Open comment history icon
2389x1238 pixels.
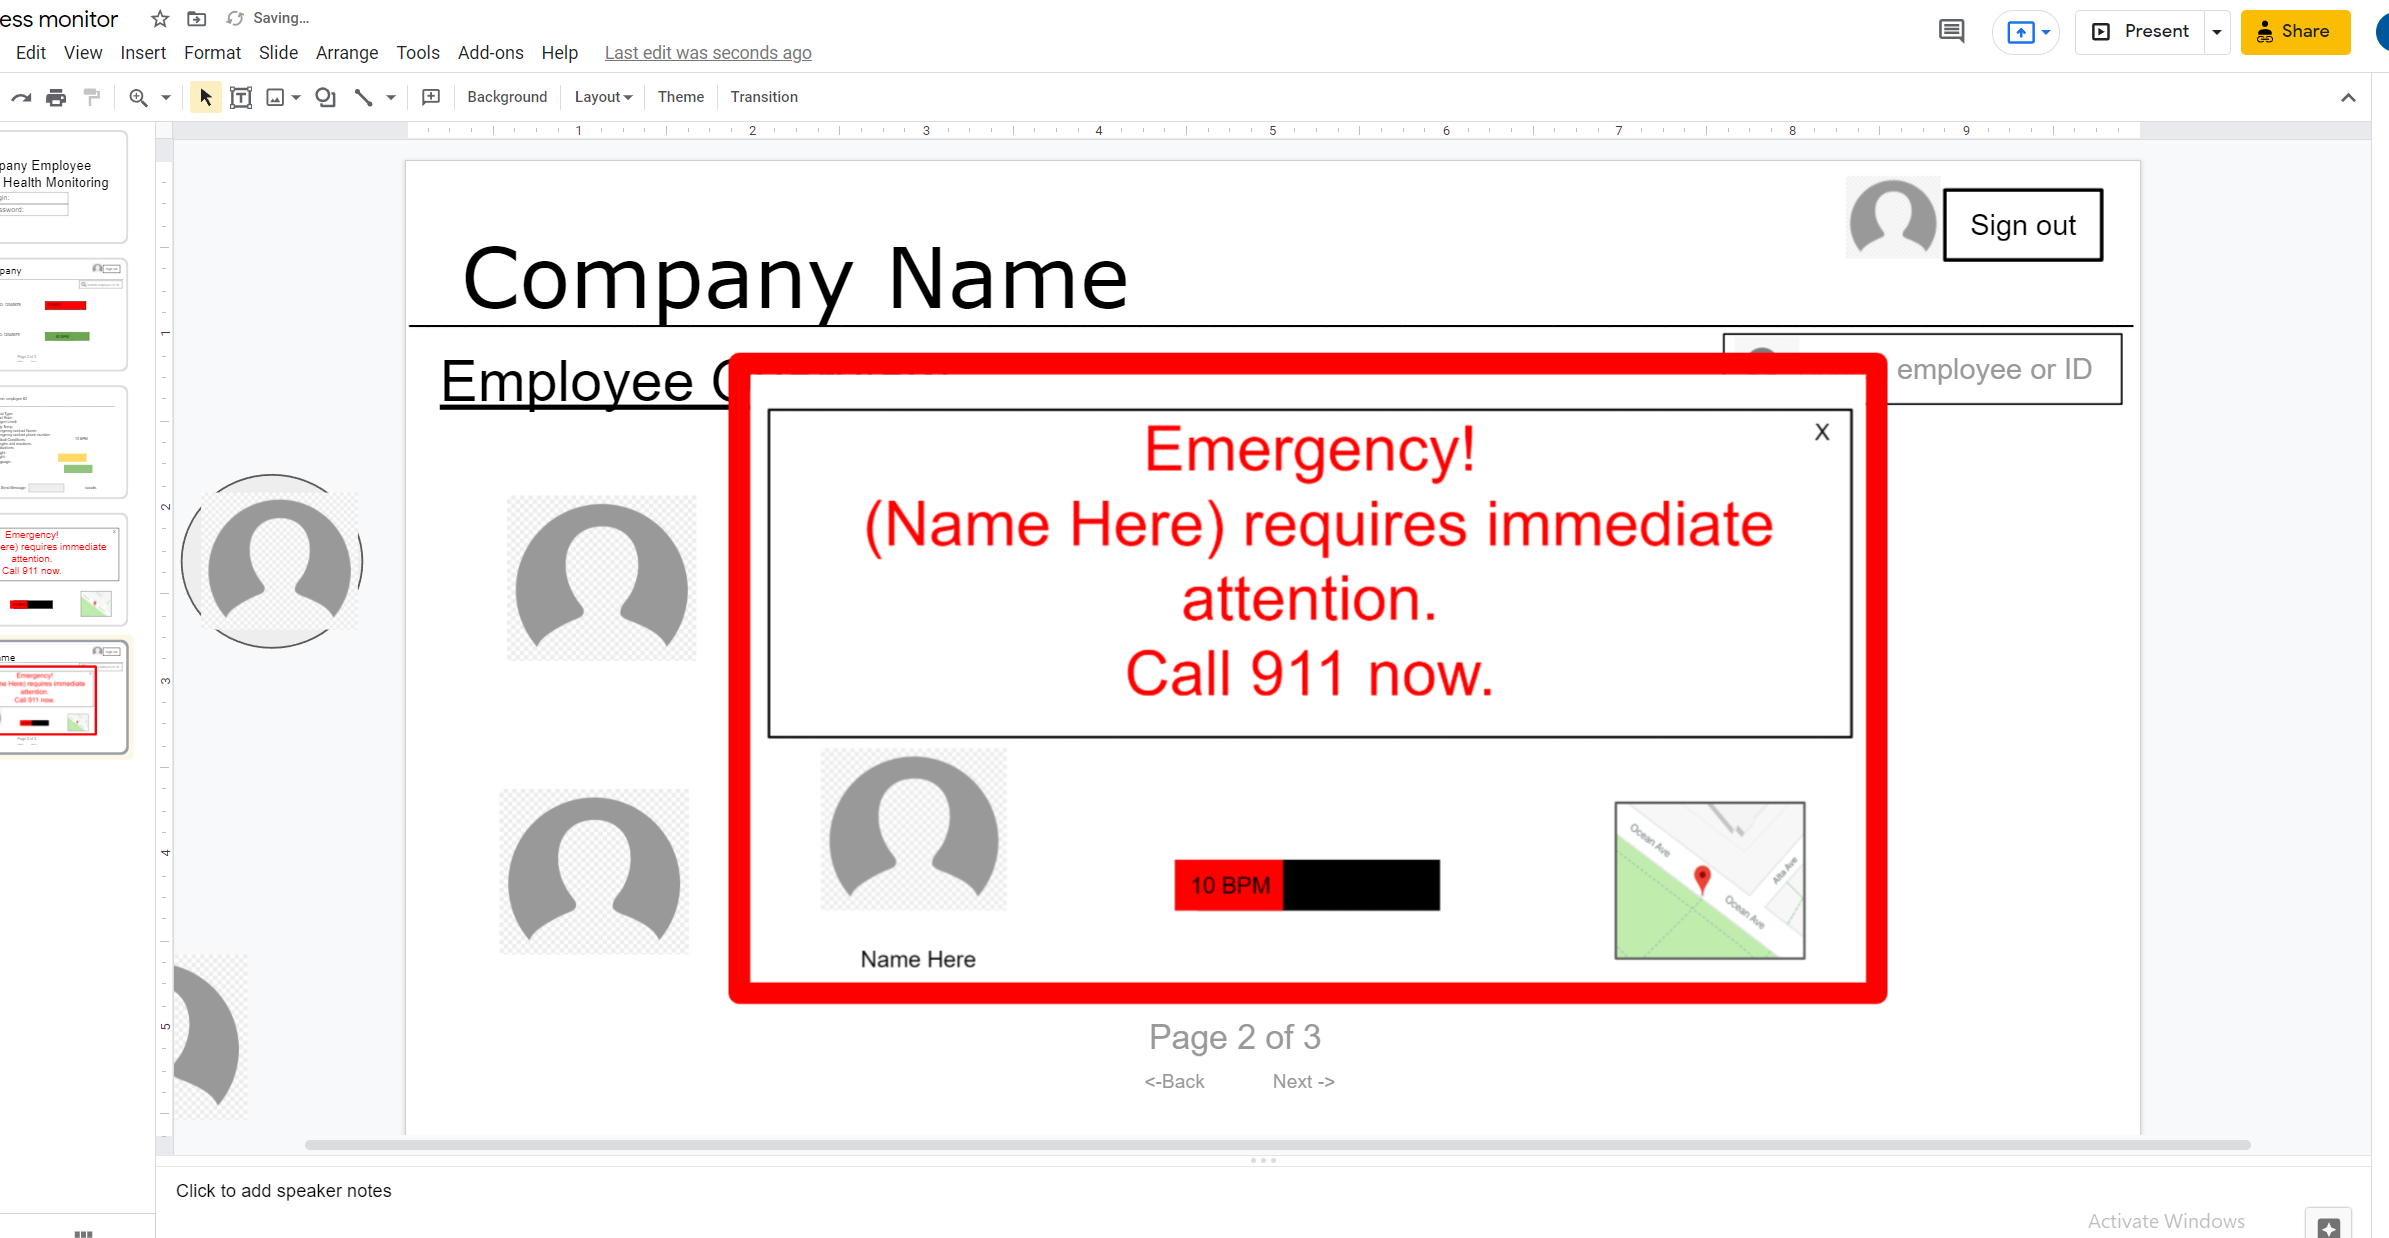1951,31
